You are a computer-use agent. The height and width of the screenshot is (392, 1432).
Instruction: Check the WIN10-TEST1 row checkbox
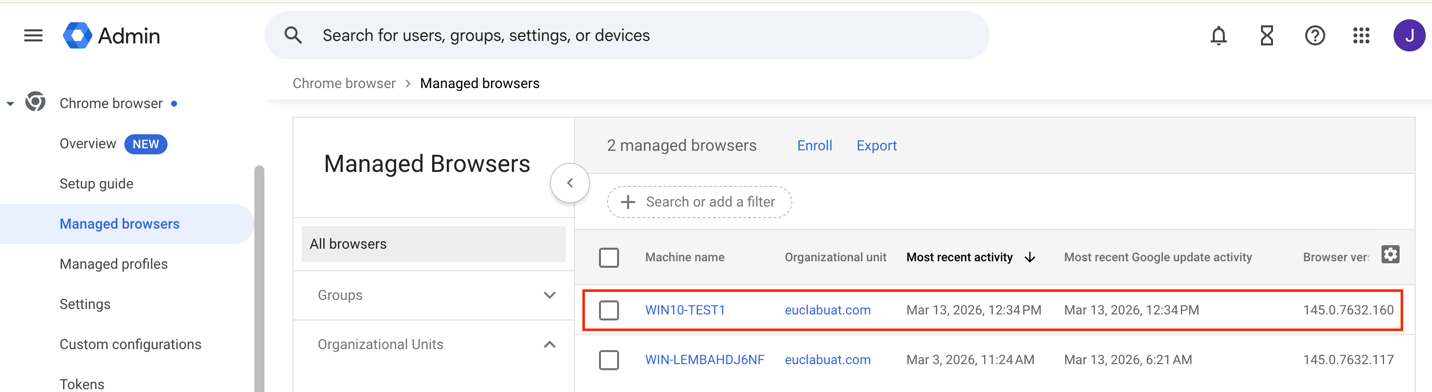pos(609,310)
